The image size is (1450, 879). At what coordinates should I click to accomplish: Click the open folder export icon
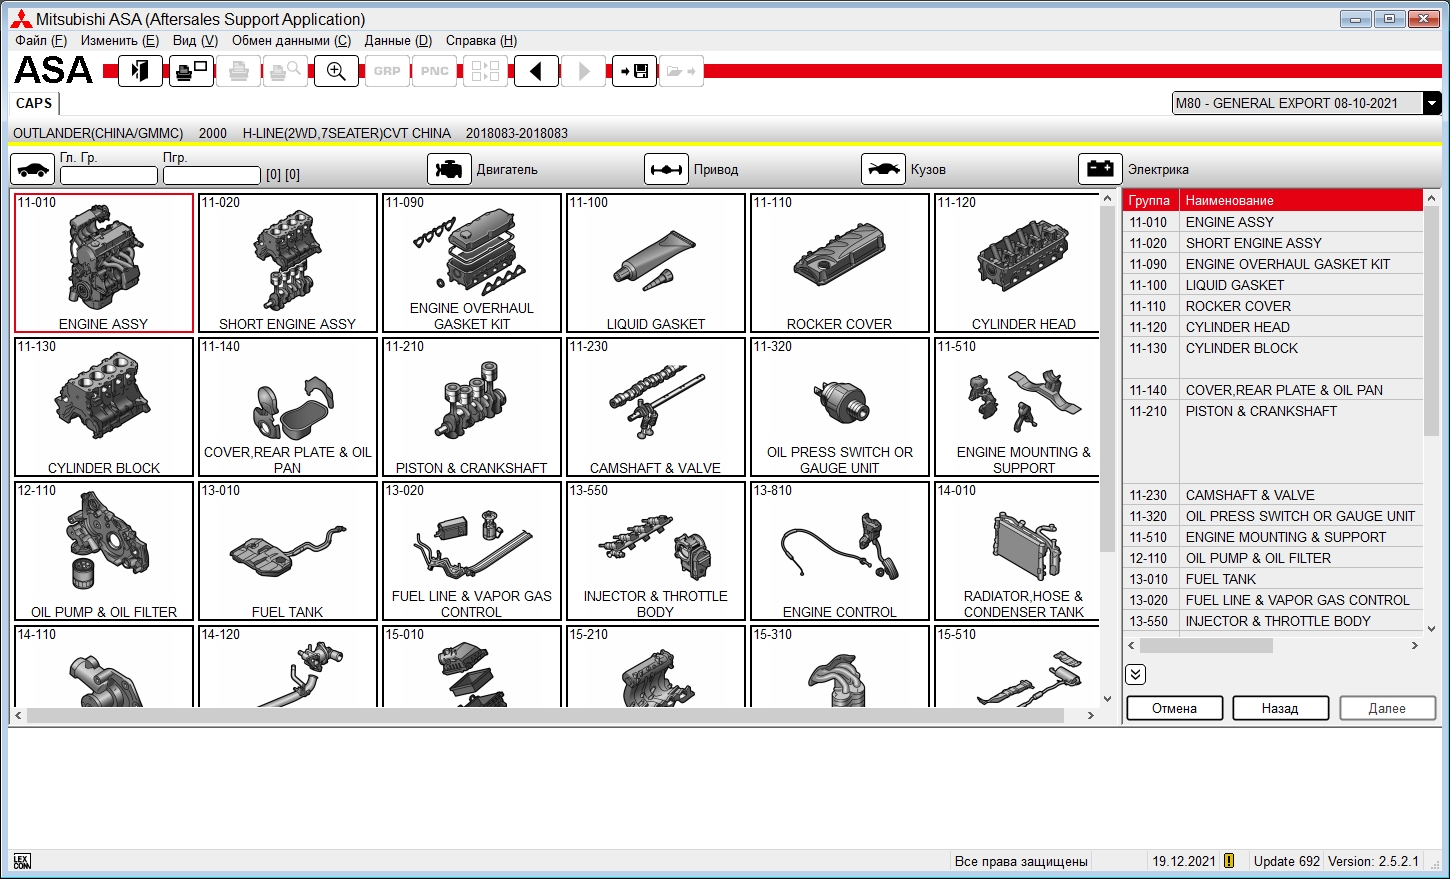[682, 71]
